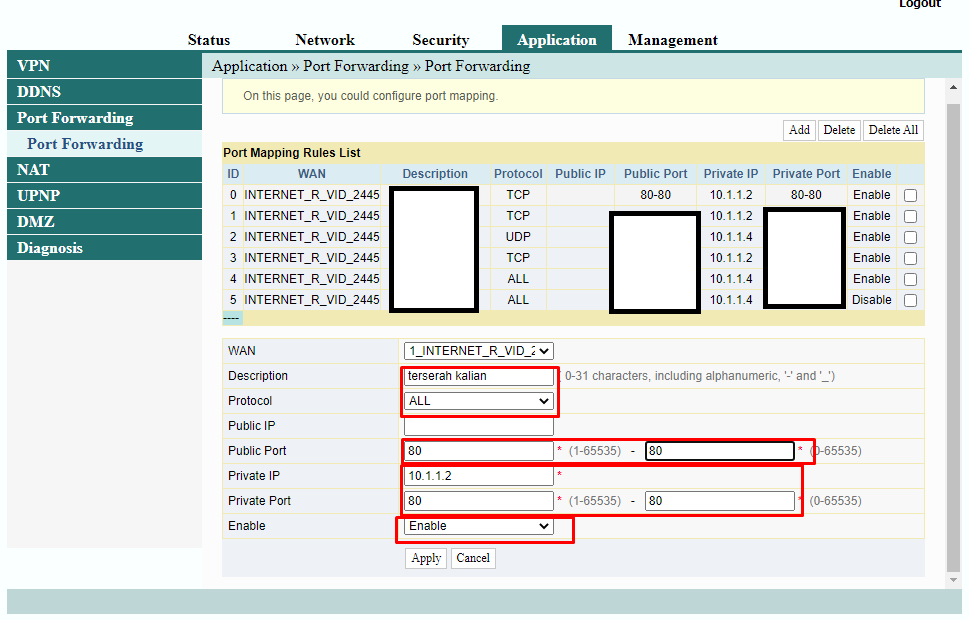This screenshot has height=620, width=969.
Task: Click into the Private IP field
Action: click(x=478, y=476)
